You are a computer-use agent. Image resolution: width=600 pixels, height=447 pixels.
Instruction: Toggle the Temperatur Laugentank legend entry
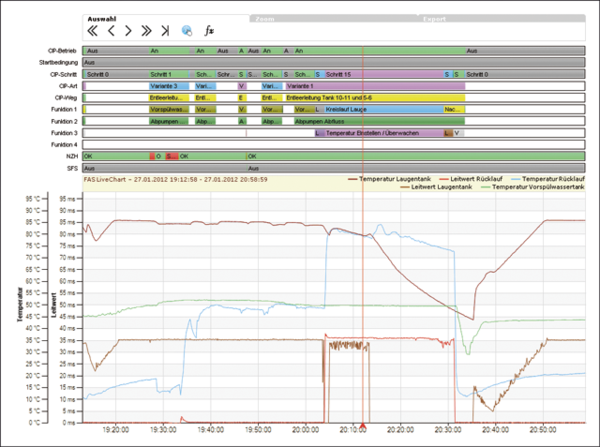[390, 179]
